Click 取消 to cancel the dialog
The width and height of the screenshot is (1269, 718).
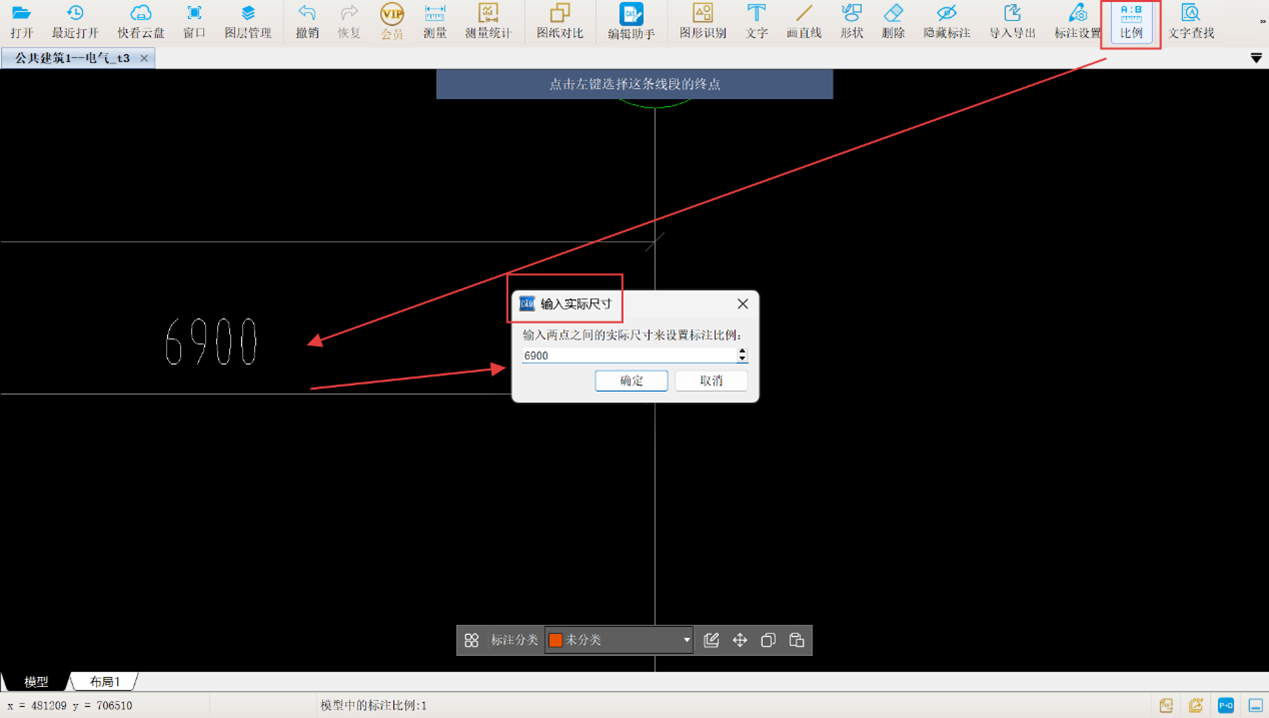[711, 381]
